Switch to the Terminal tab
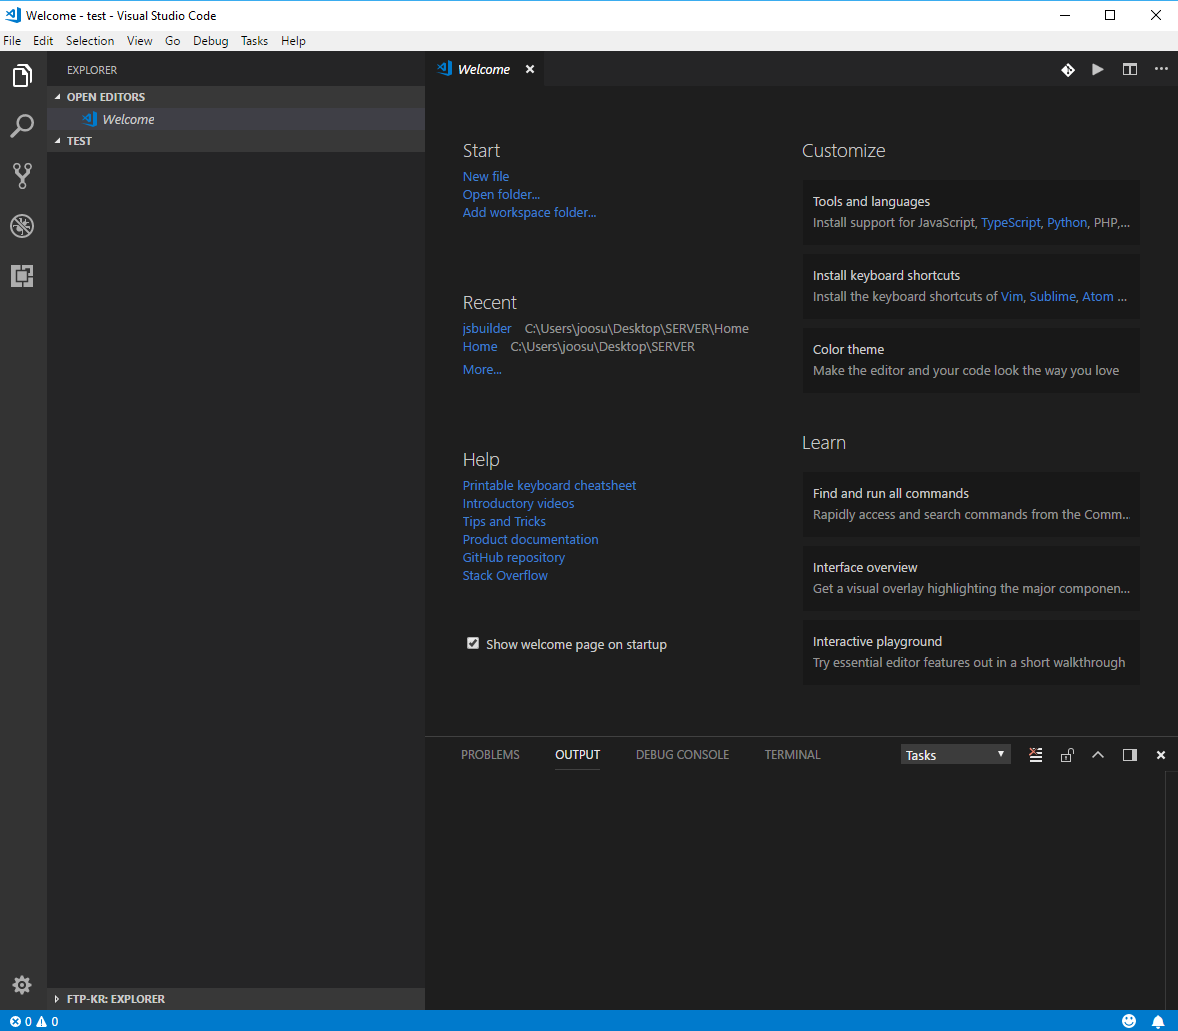 point(792,755)
